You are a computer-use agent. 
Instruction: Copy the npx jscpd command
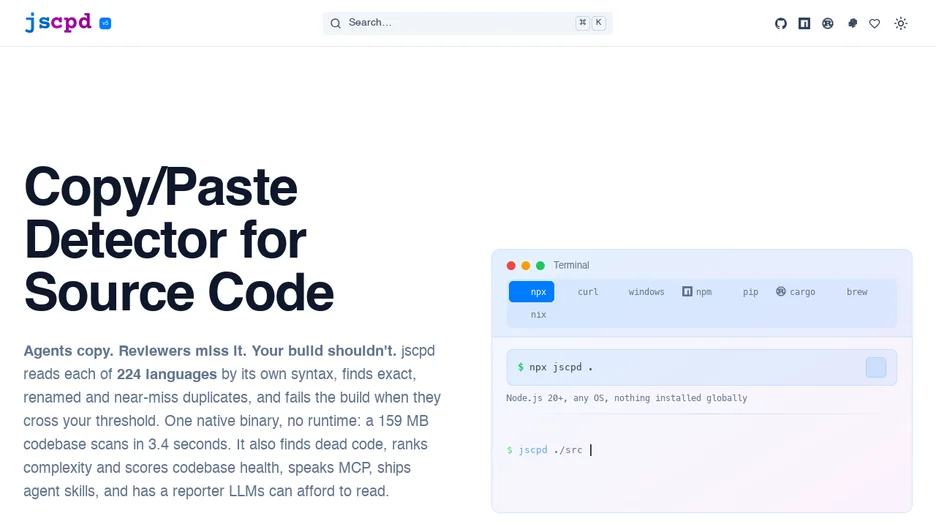876,368
